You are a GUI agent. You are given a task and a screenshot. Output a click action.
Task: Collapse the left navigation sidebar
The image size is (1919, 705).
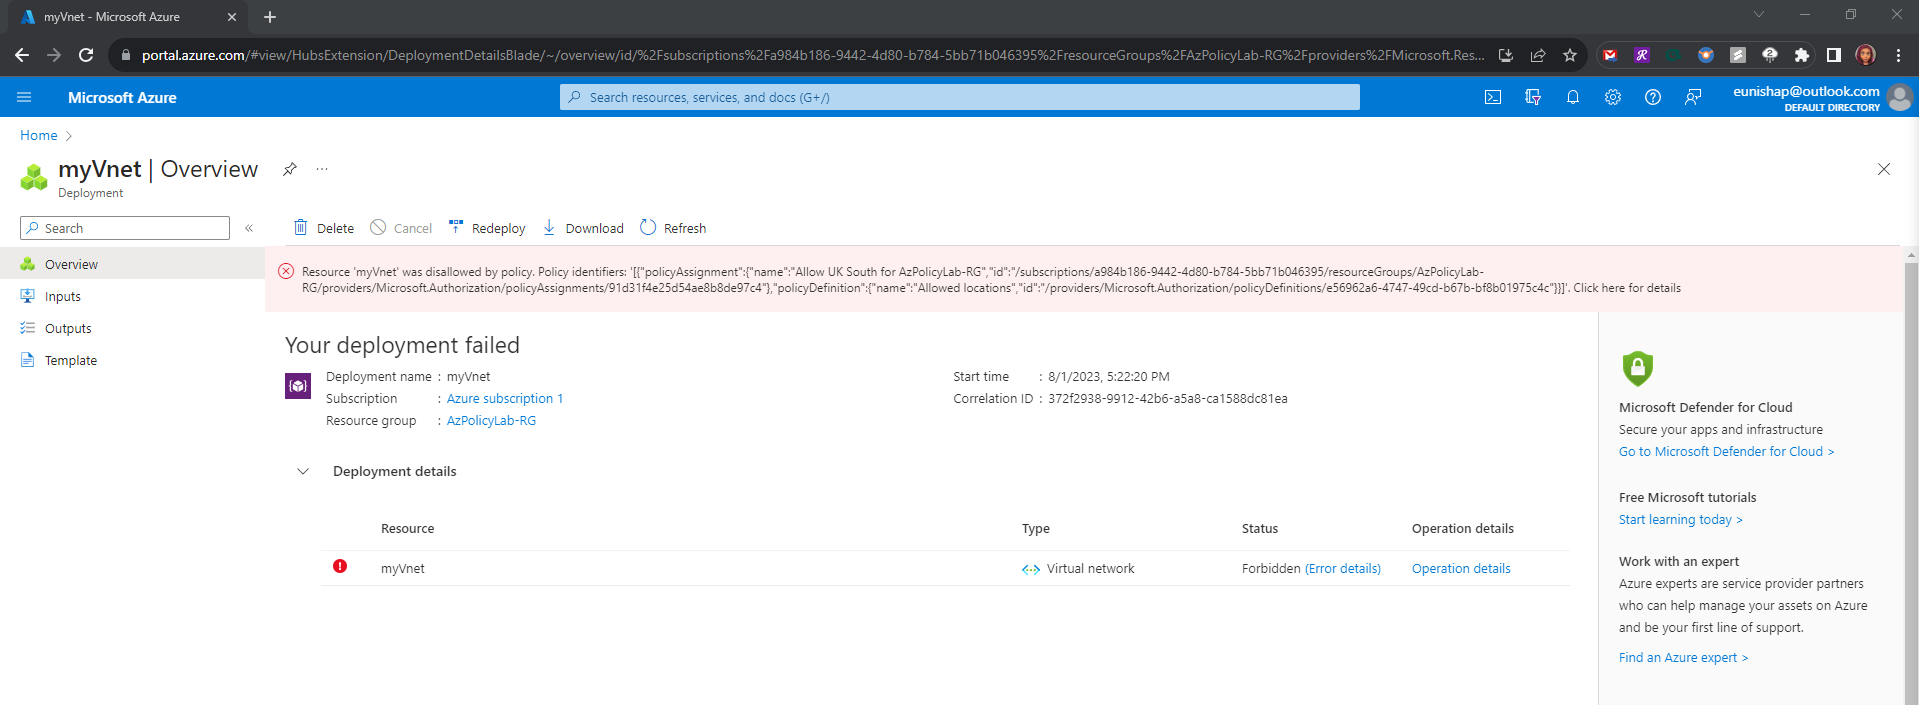[249, 228]
